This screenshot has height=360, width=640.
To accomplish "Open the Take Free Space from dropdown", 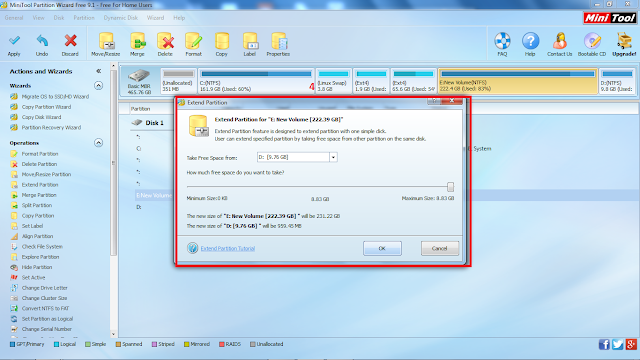I will 333,157.
